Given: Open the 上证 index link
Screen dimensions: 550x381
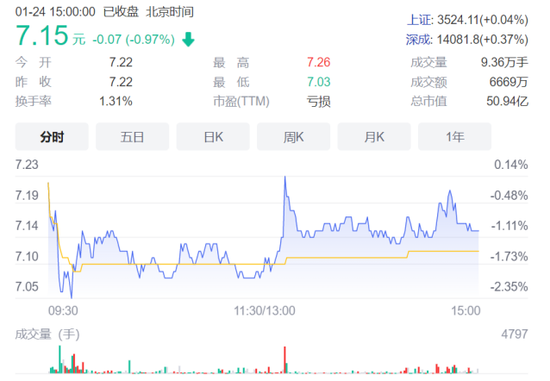Looking at the screenshot, I should [420, 20].
